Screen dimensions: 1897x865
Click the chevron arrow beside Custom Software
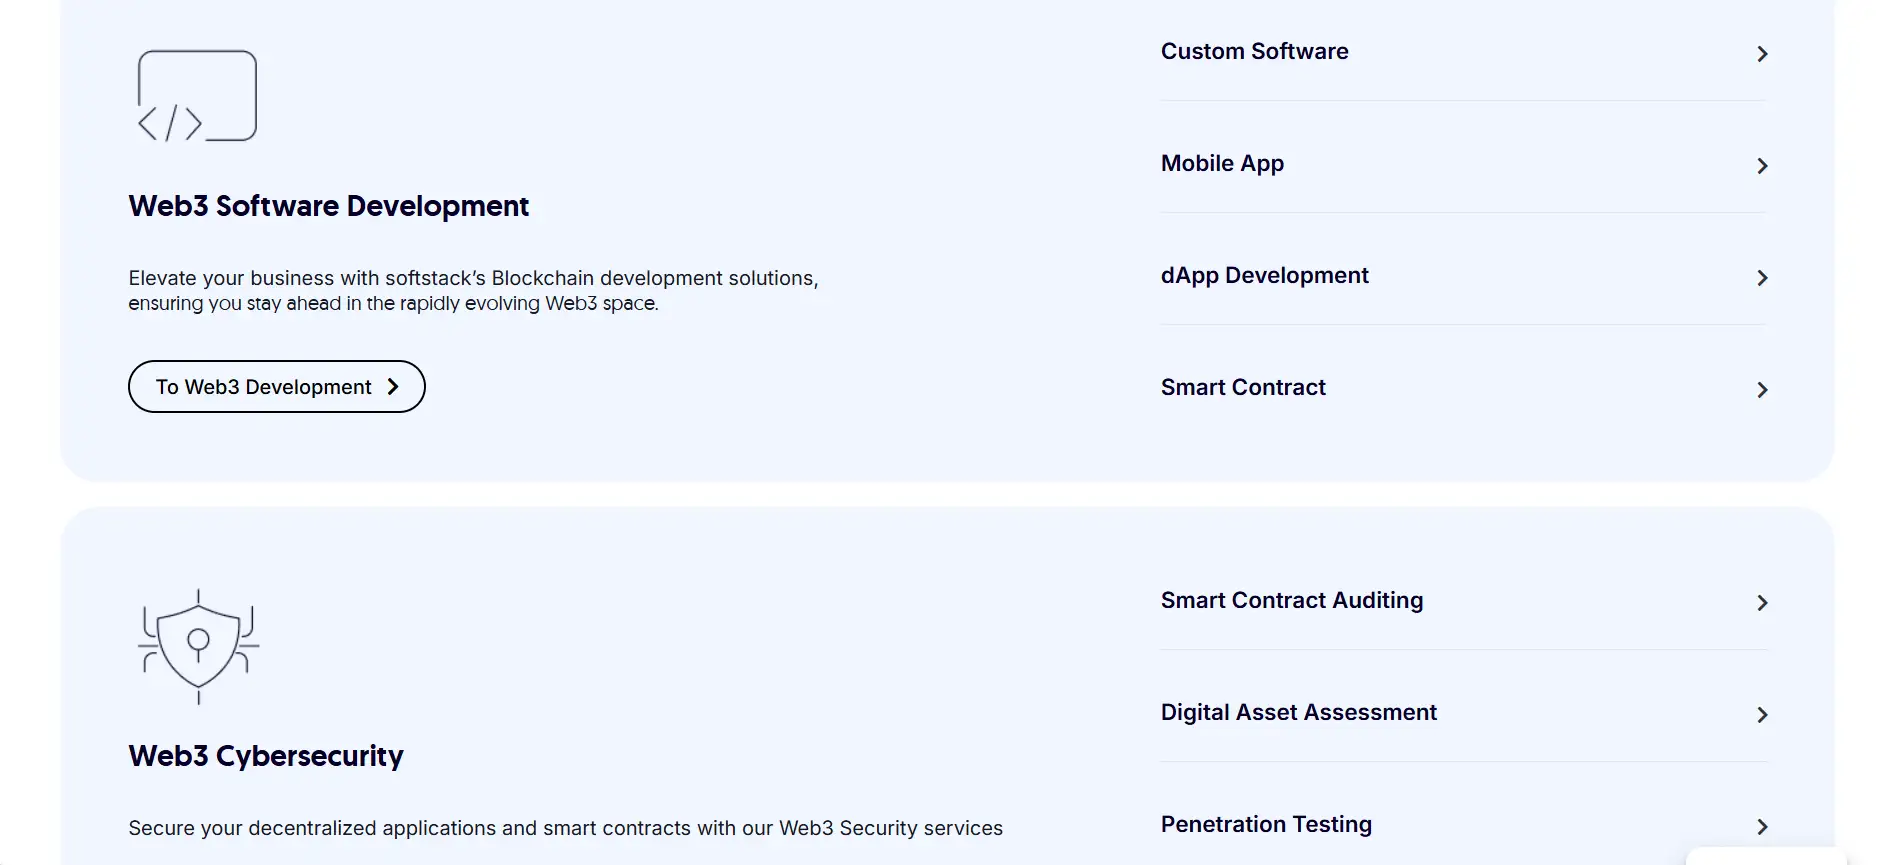(x=1762, y=54)
